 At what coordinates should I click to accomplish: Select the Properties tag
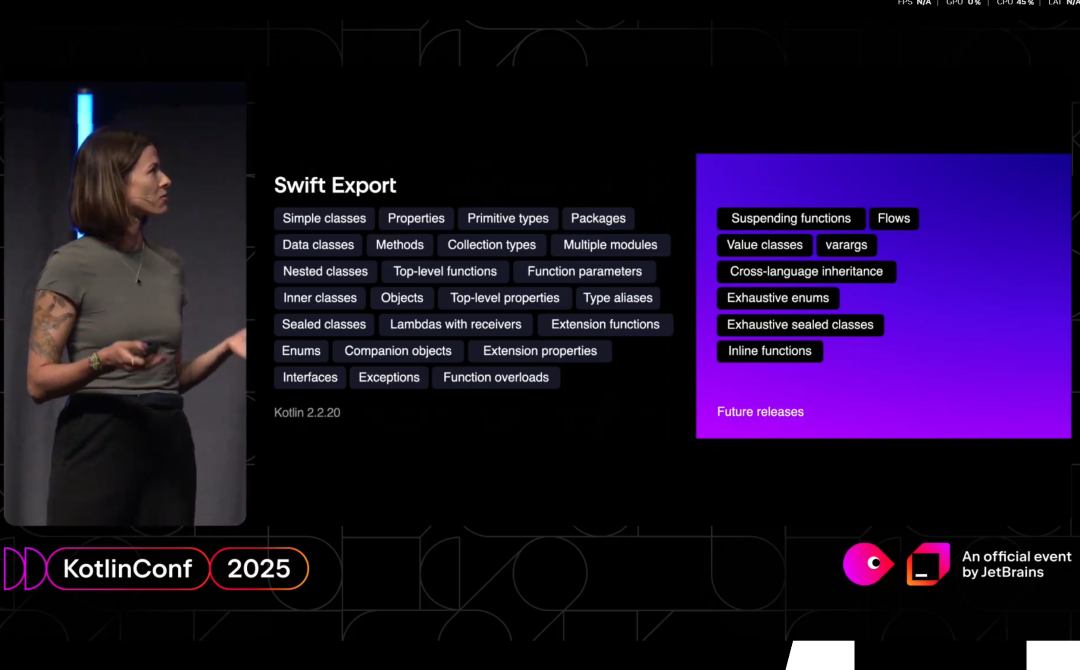click(416, 218)
